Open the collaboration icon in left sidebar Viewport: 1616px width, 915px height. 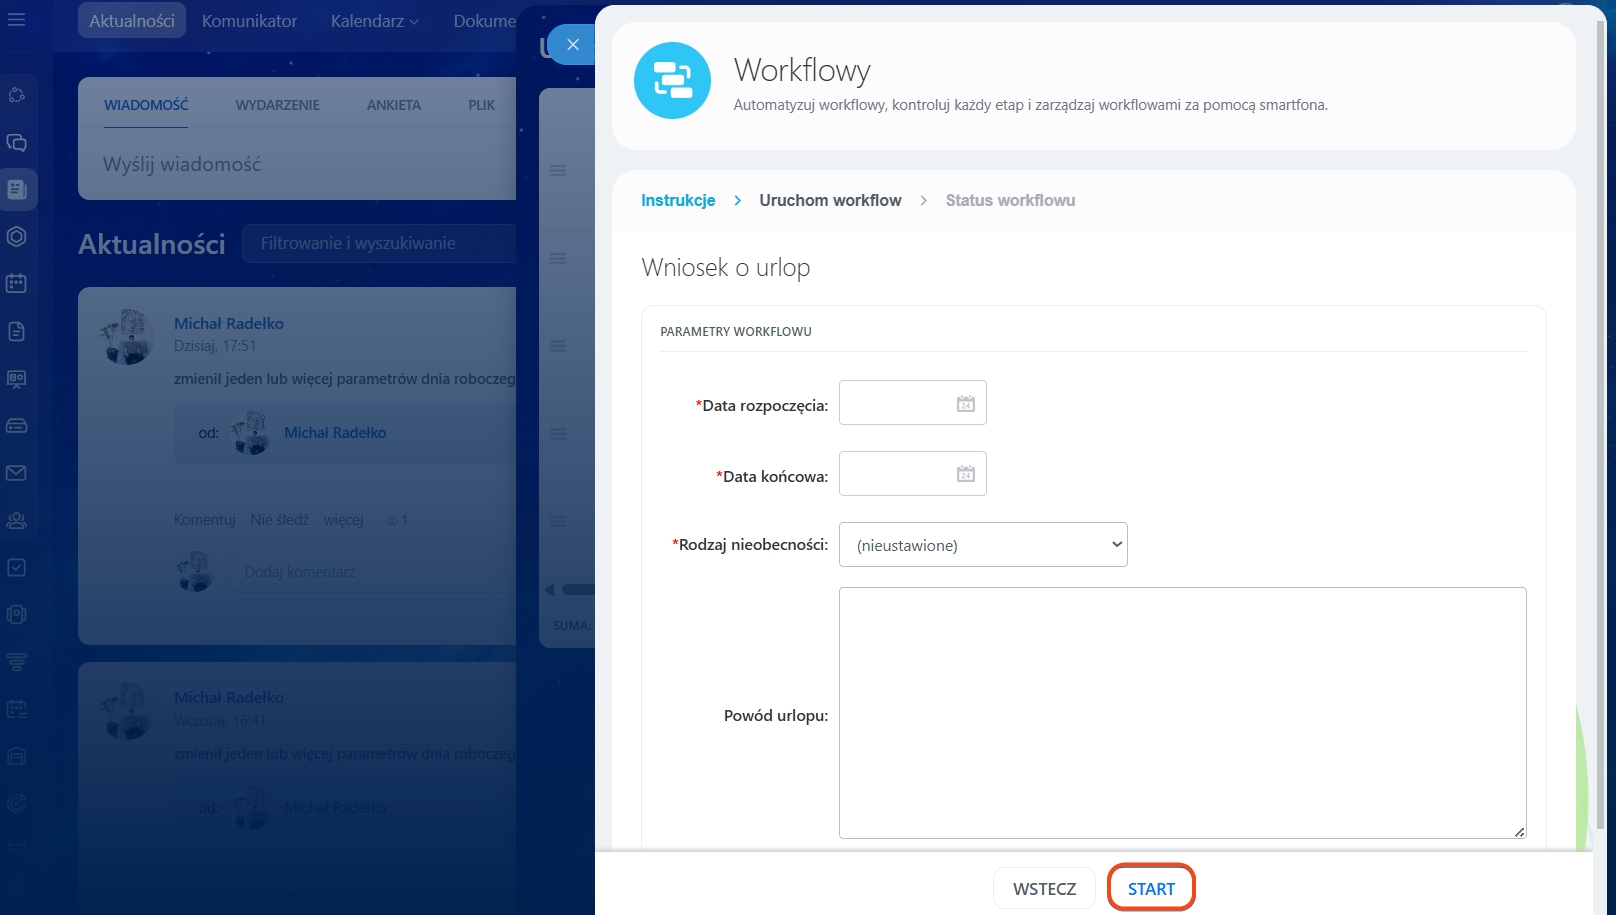(x=16, y=95)
